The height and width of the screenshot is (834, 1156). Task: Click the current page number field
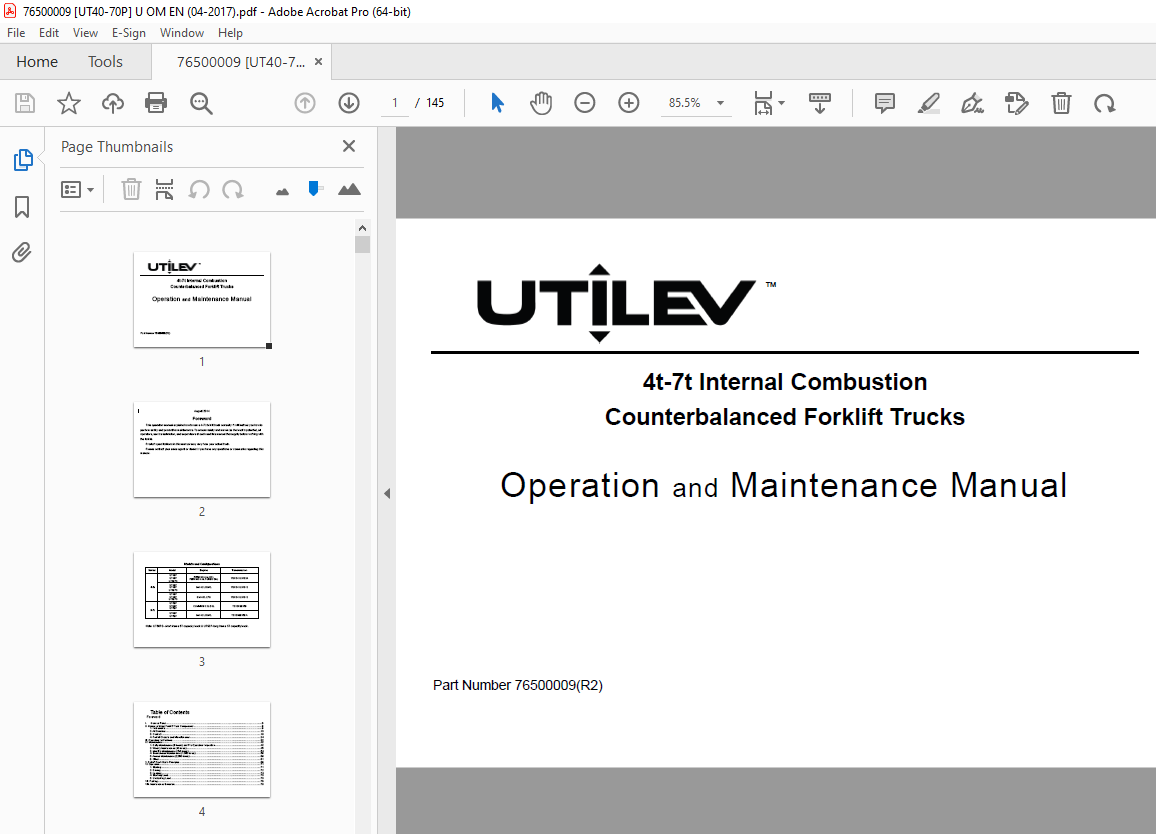[395, 103]
